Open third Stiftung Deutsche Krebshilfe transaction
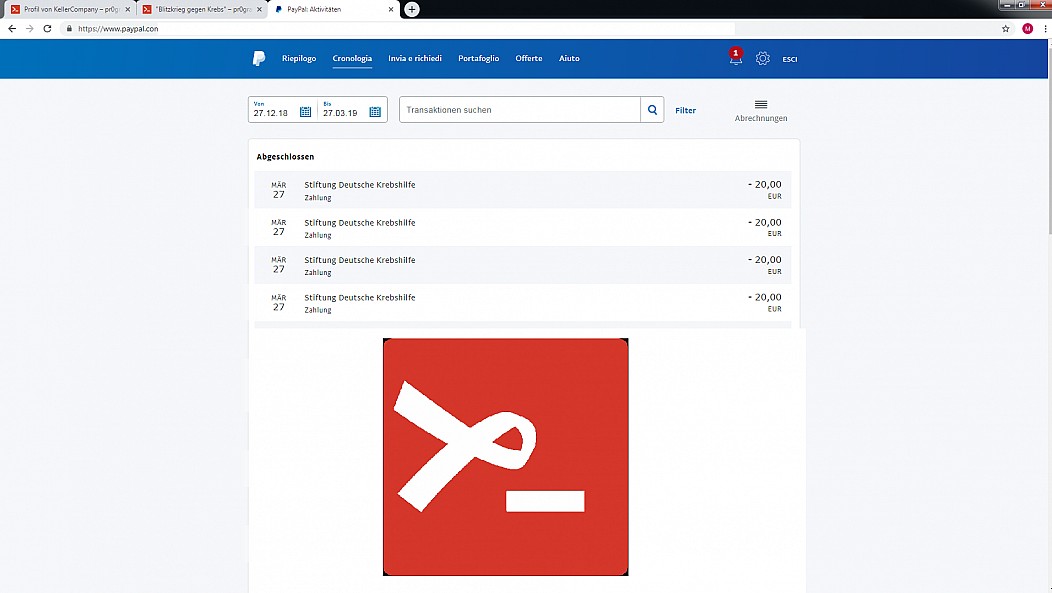The width and height of the screenshot is (1052, 593). (523, 265)
